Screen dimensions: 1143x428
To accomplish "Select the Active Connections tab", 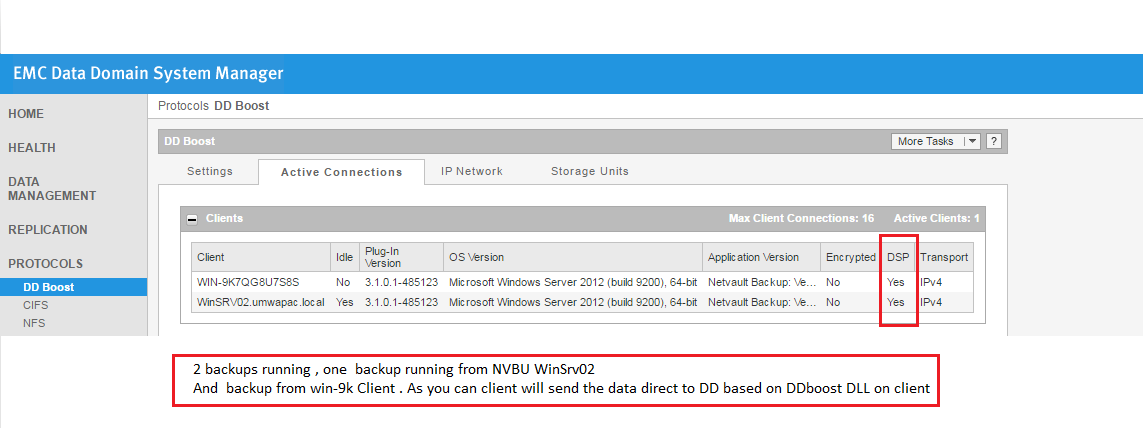I will tap(341, 172).
